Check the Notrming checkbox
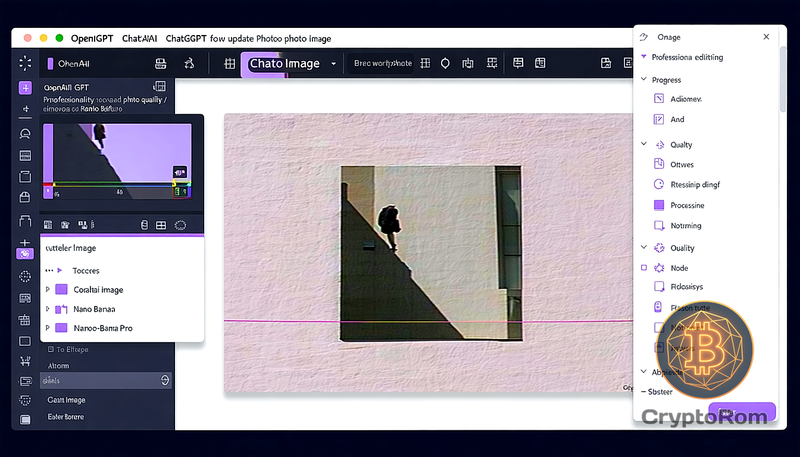Screen dimensions: 800x457 (659, 225)
